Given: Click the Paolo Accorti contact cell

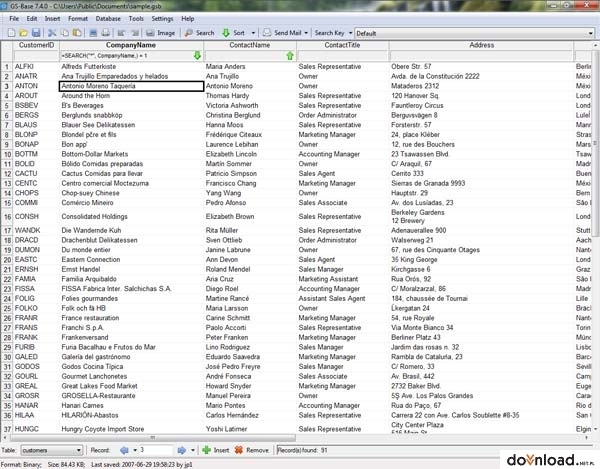Looking at the screenshot, I should pyautogui.click(x=250, y=327).
